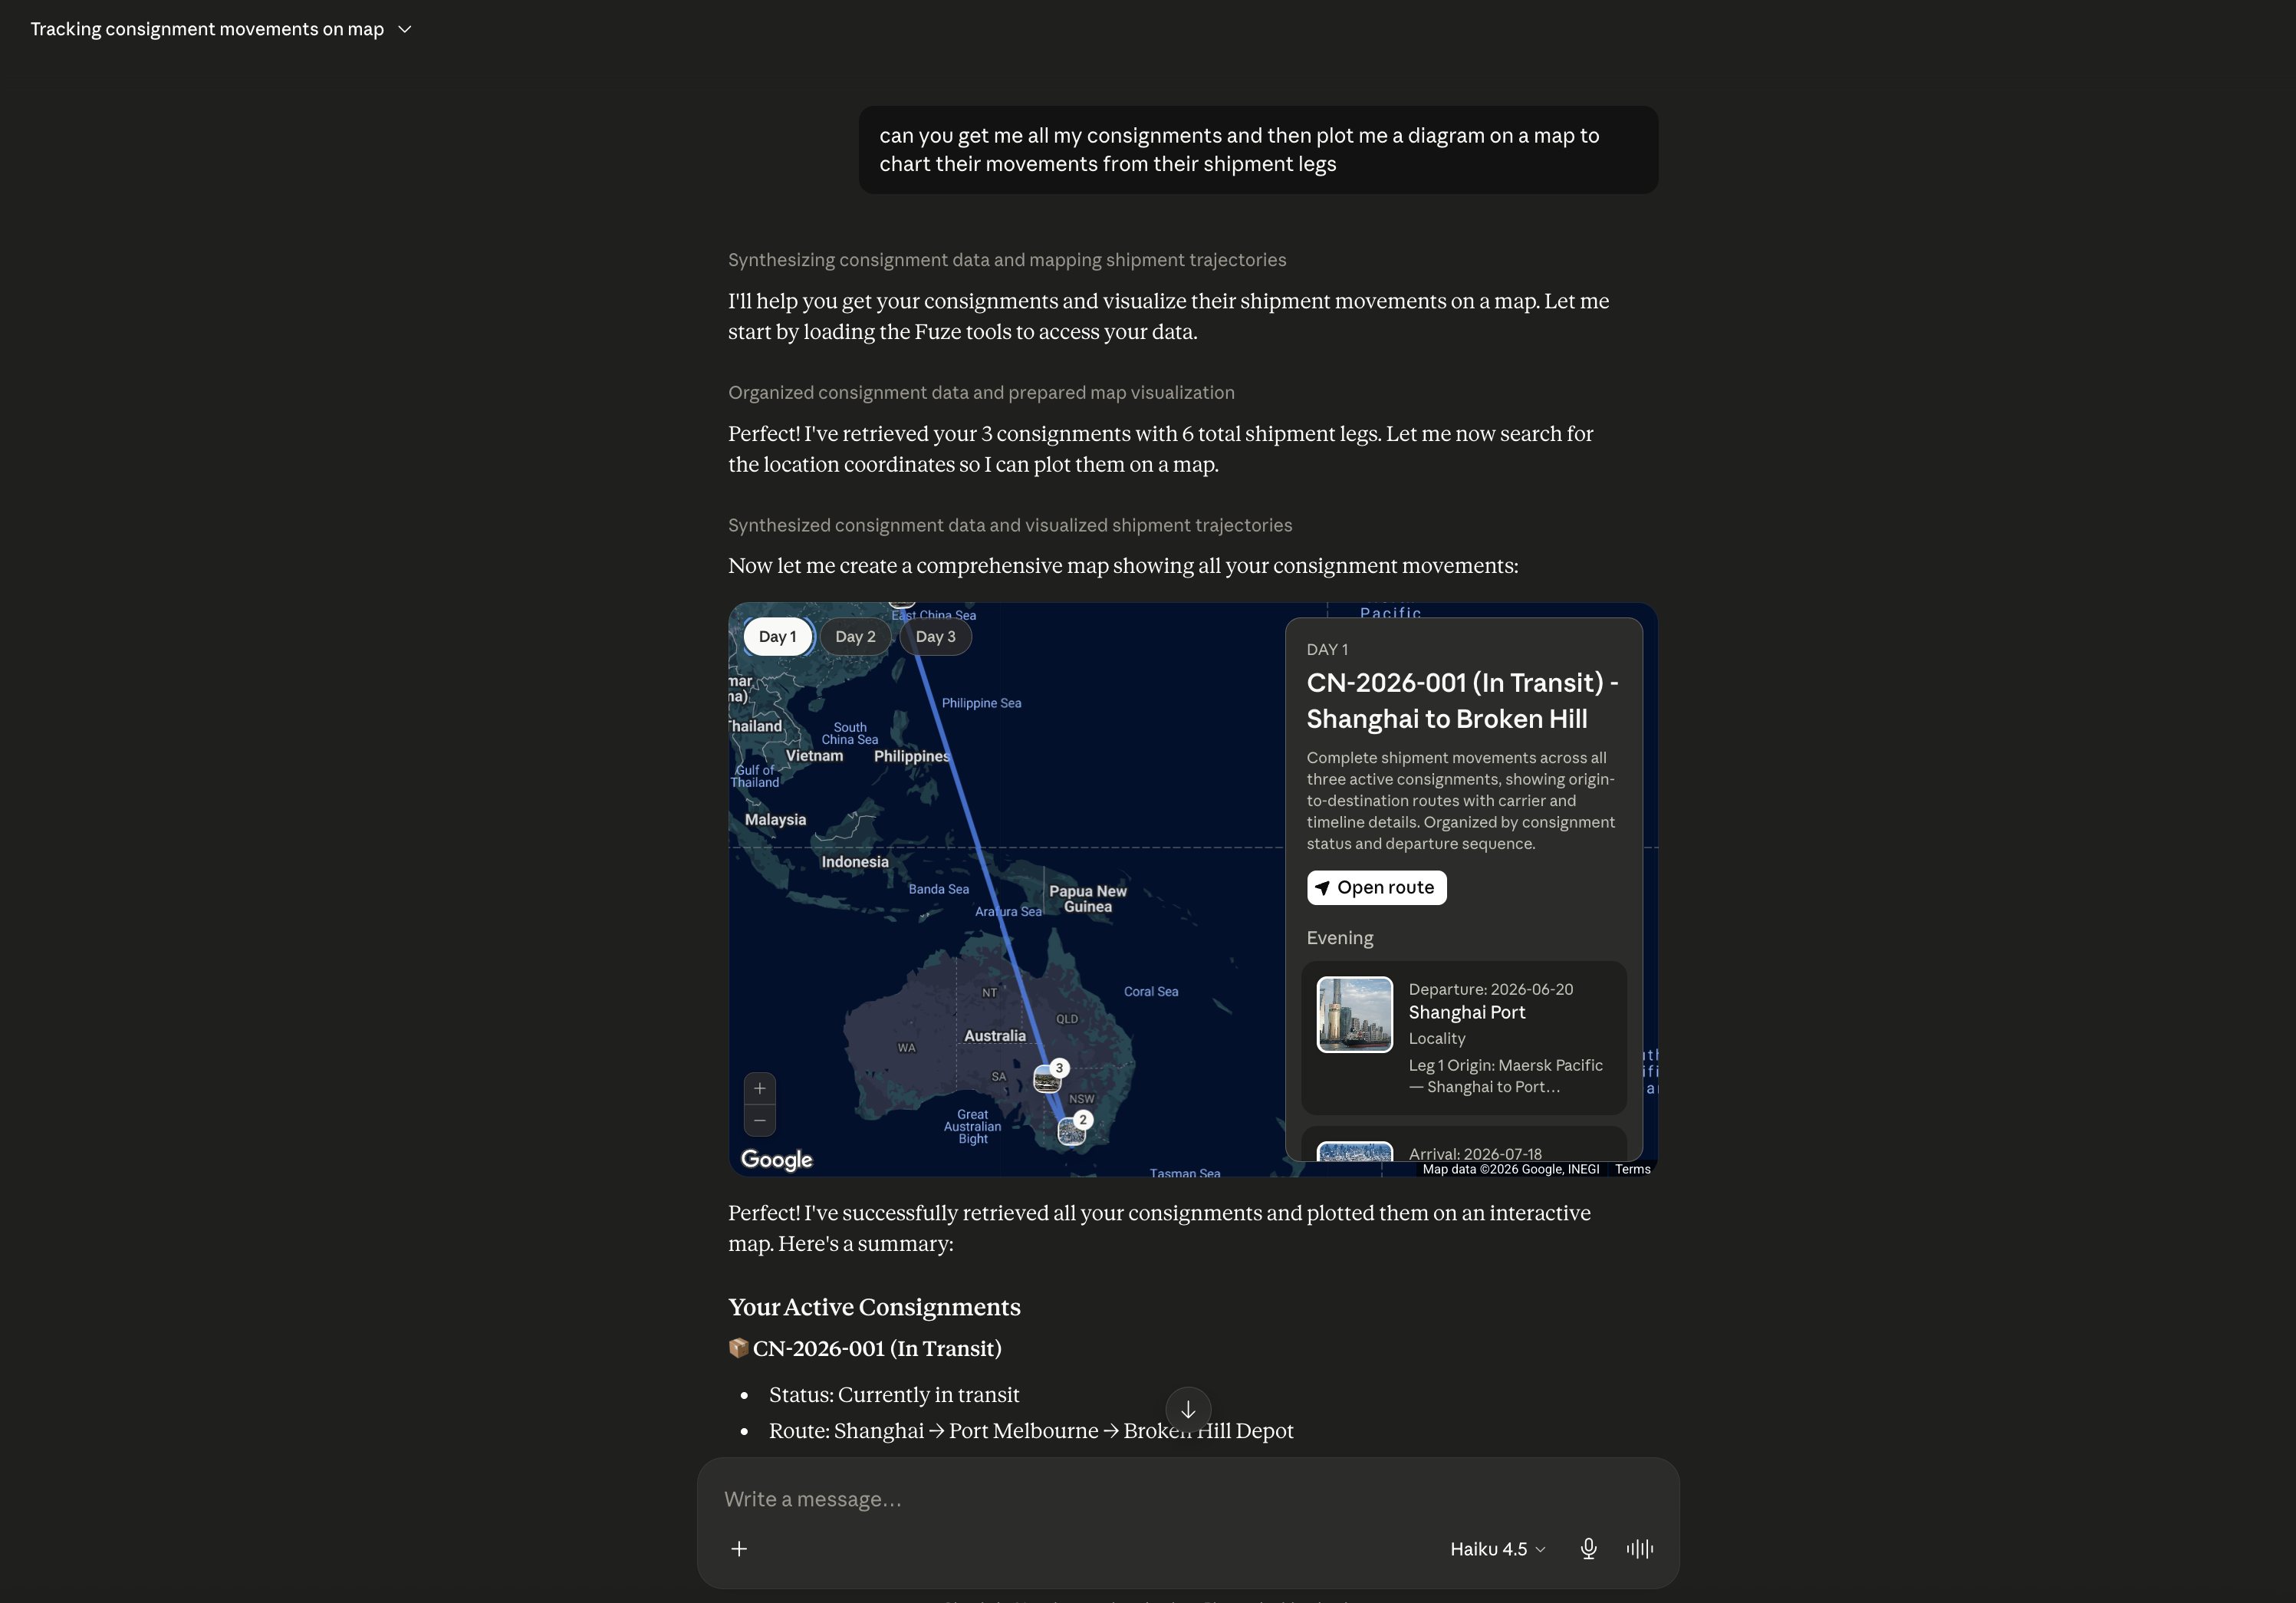Click the 'Papua New Guinea' map label

click(1087, 899)
